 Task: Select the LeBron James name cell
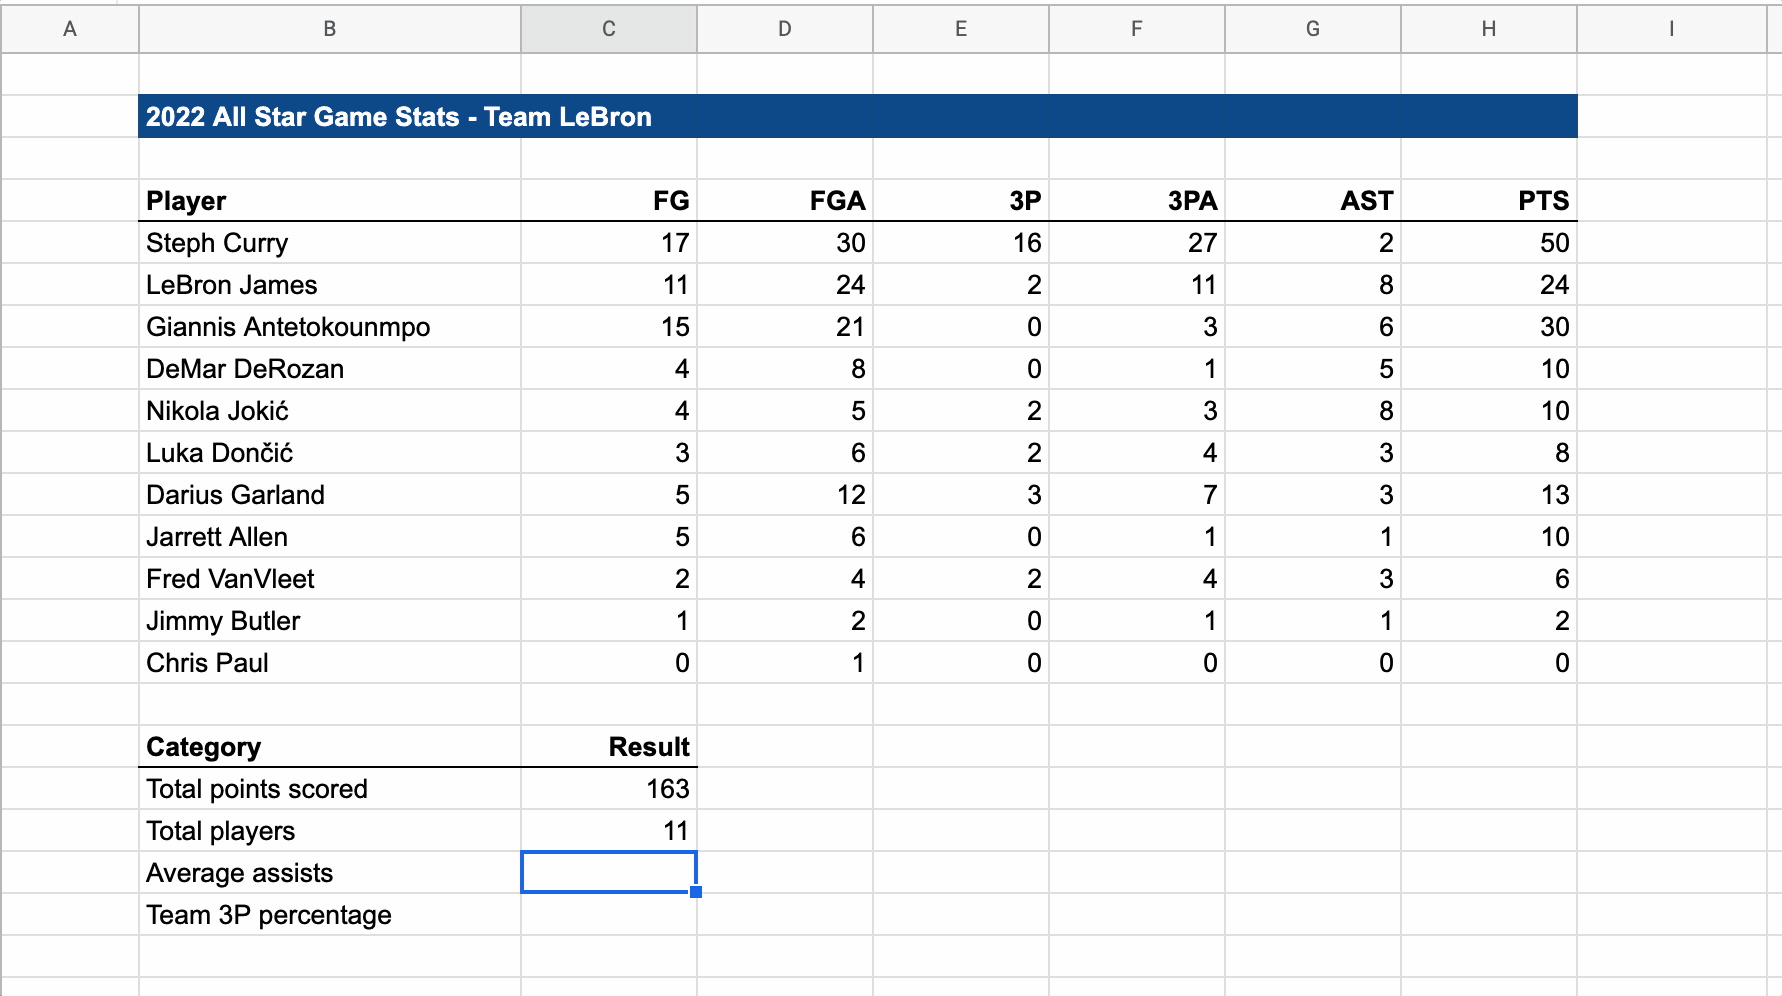tap(329, 285)
